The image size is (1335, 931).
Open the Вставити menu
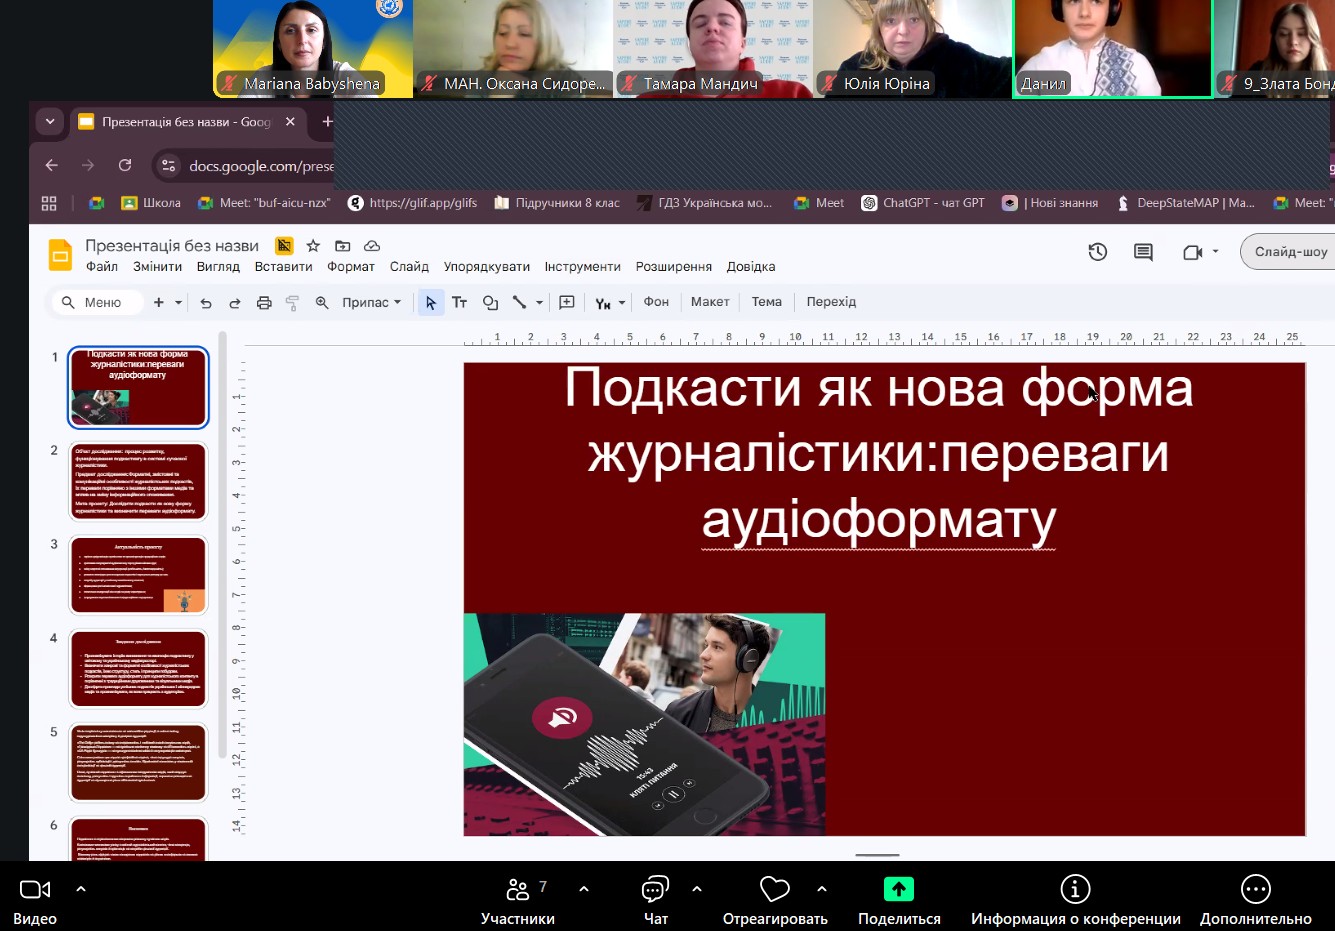coord(283,267)
